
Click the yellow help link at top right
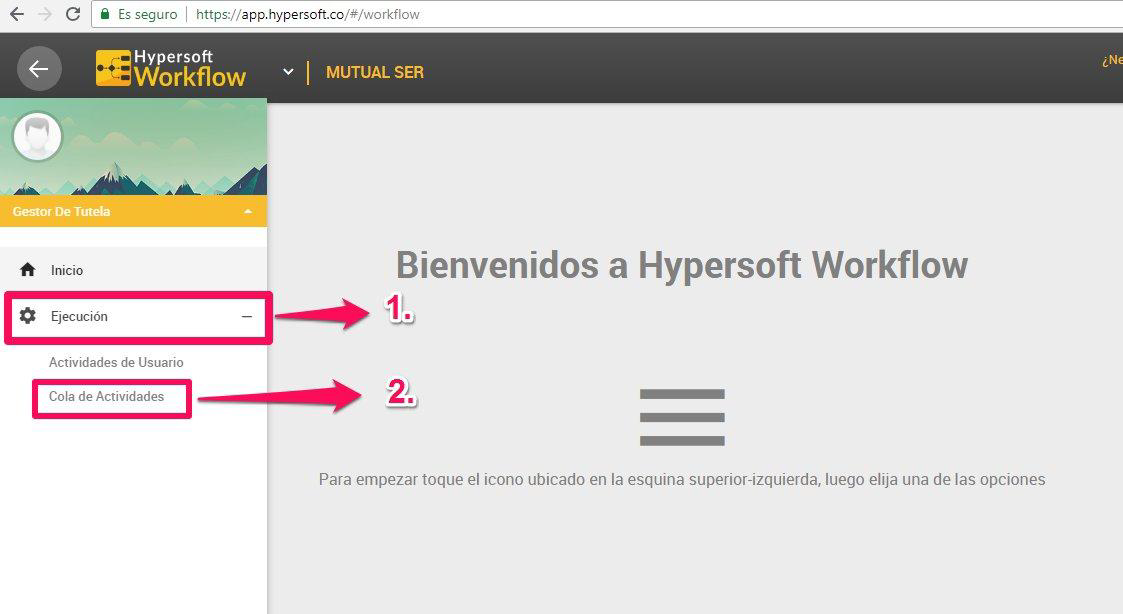click(1111, 61)
